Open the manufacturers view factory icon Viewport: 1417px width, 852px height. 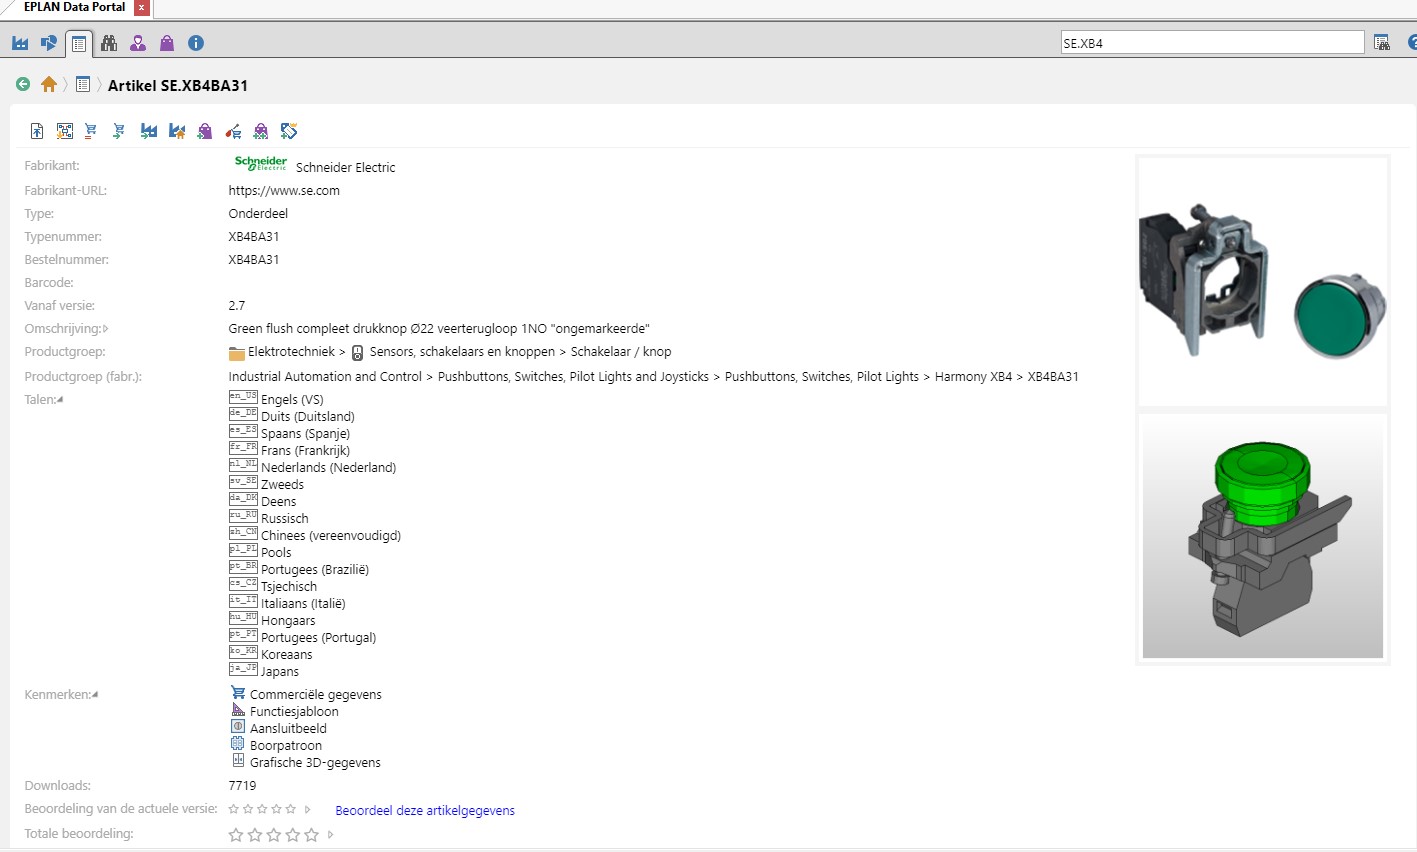pos(20,43)
